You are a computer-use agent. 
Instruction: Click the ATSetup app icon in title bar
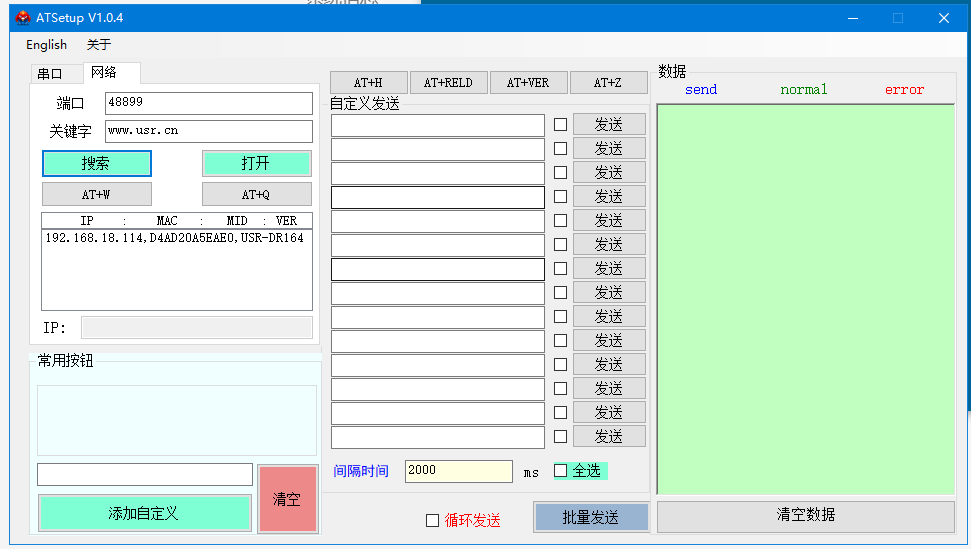pos(22,18)
